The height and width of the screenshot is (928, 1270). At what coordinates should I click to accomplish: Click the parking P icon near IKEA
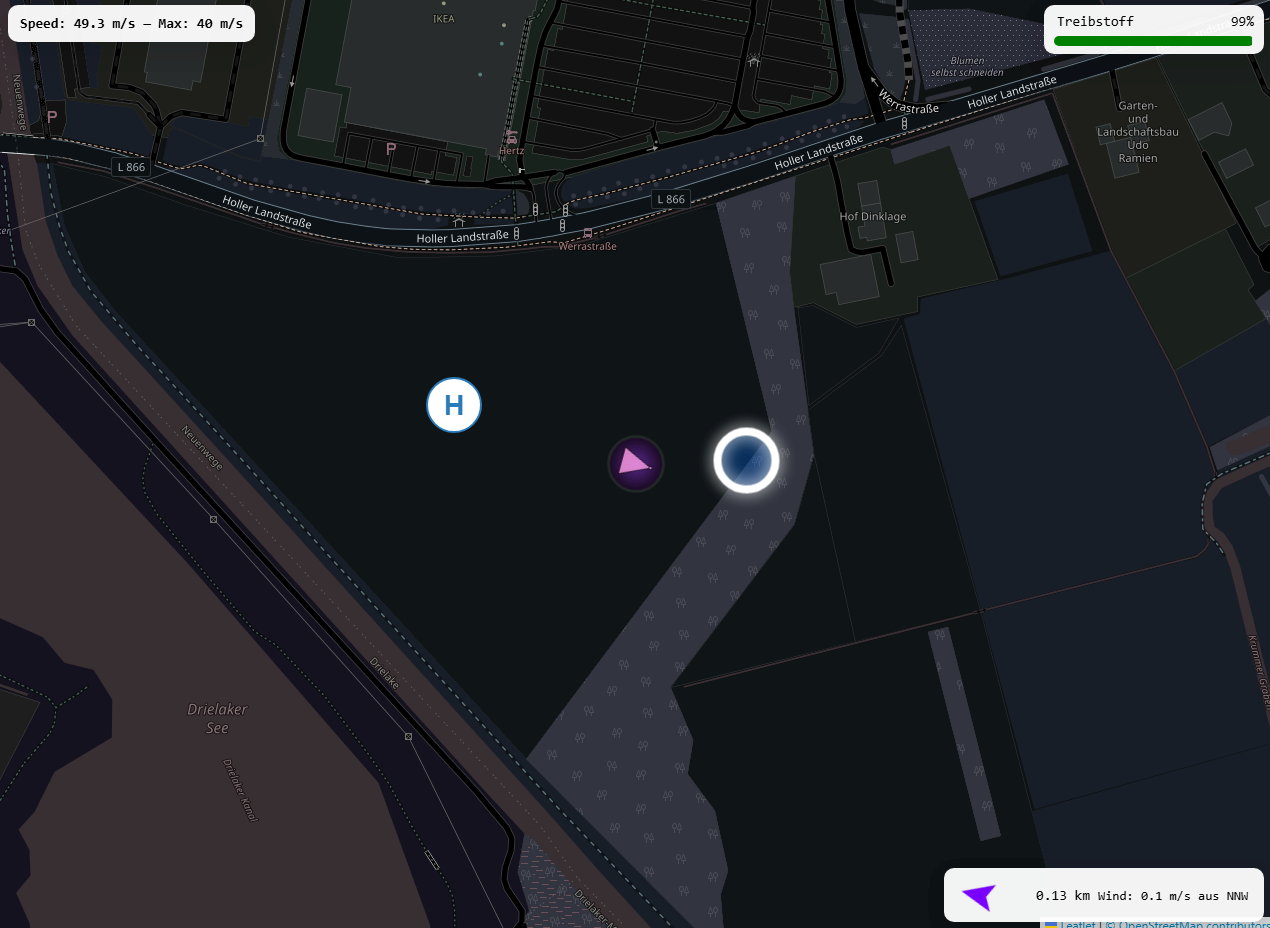[x=391, y=149]
